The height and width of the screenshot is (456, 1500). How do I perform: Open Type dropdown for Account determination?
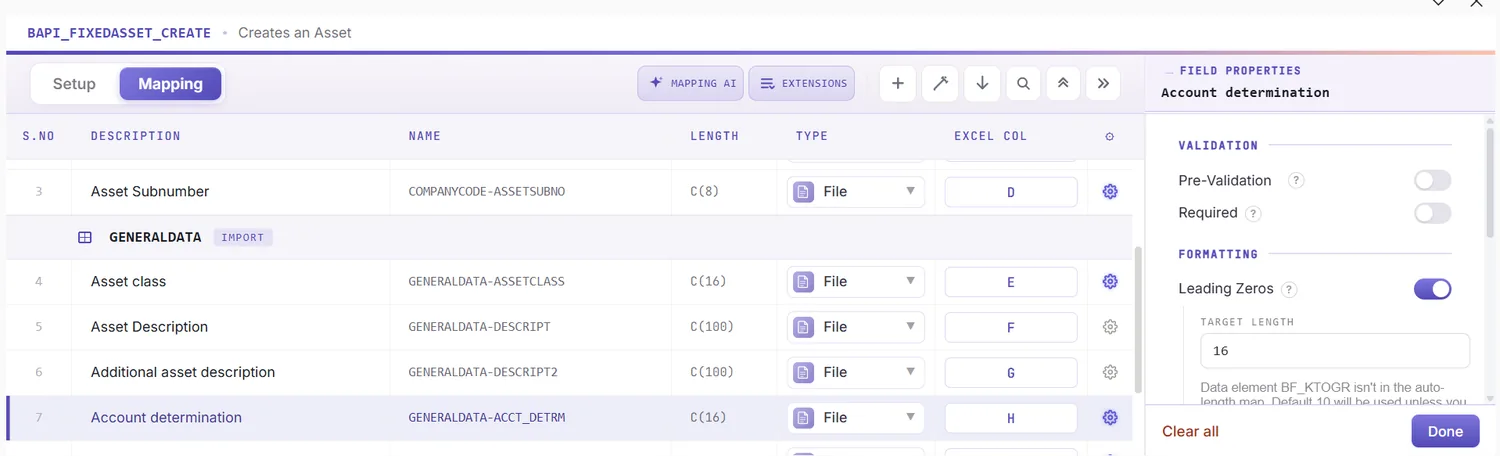(x=856, y=418)
